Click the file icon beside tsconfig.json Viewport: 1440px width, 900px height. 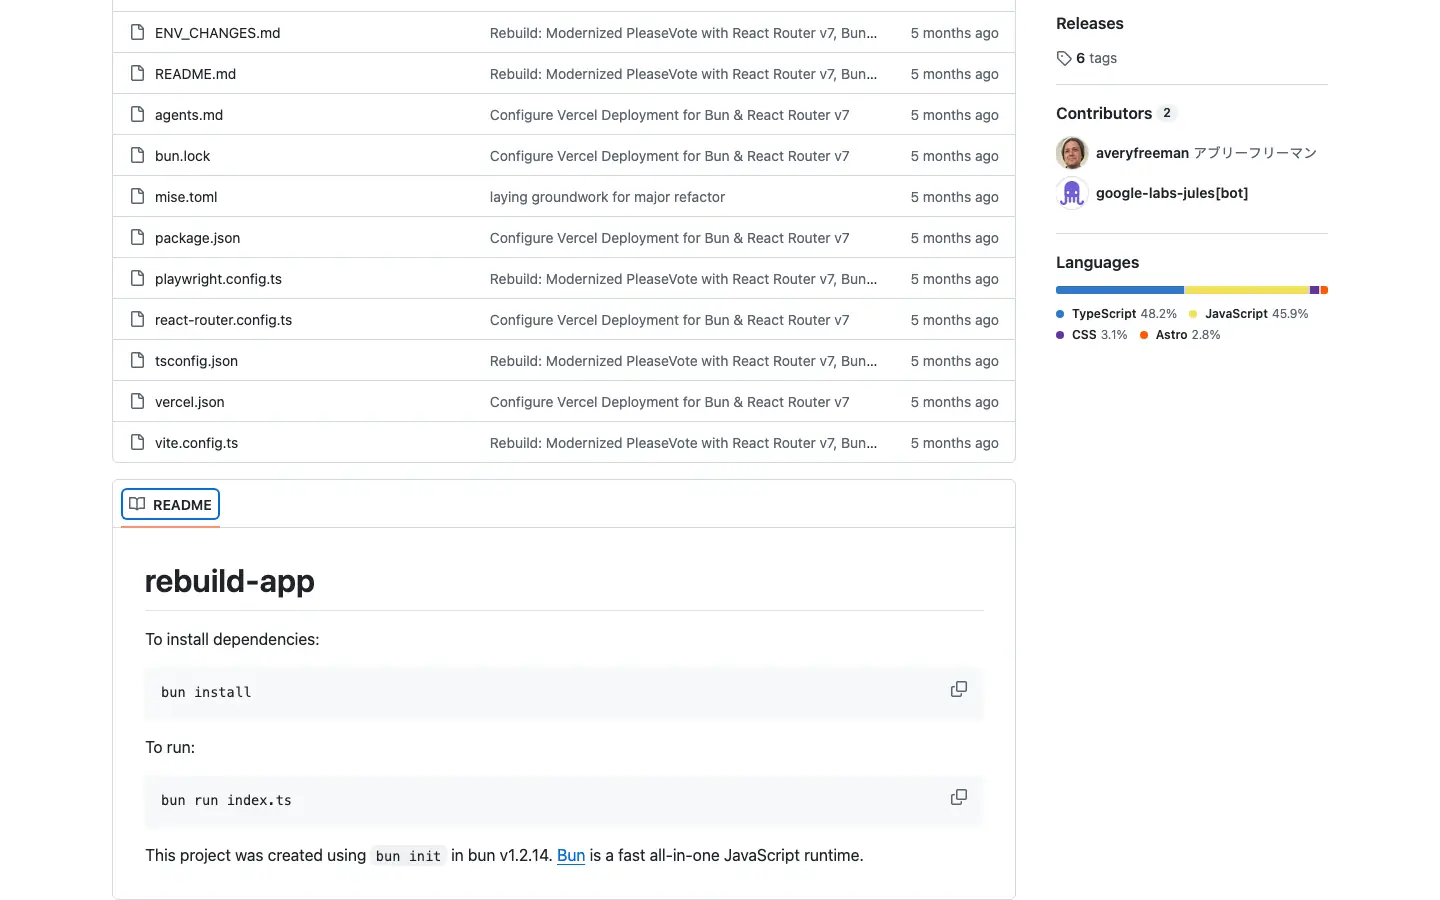(138, 361)
